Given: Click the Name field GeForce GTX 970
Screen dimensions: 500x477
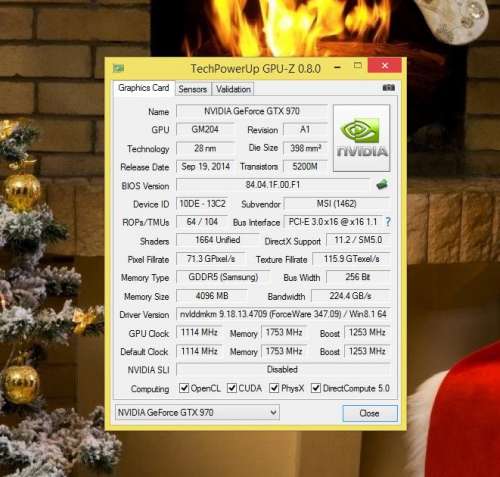Looking at the screenshot, I should 252,111.
